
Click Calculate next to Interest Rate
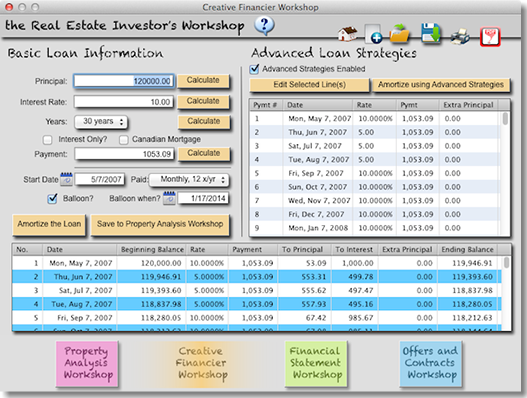tap(203, 101)
